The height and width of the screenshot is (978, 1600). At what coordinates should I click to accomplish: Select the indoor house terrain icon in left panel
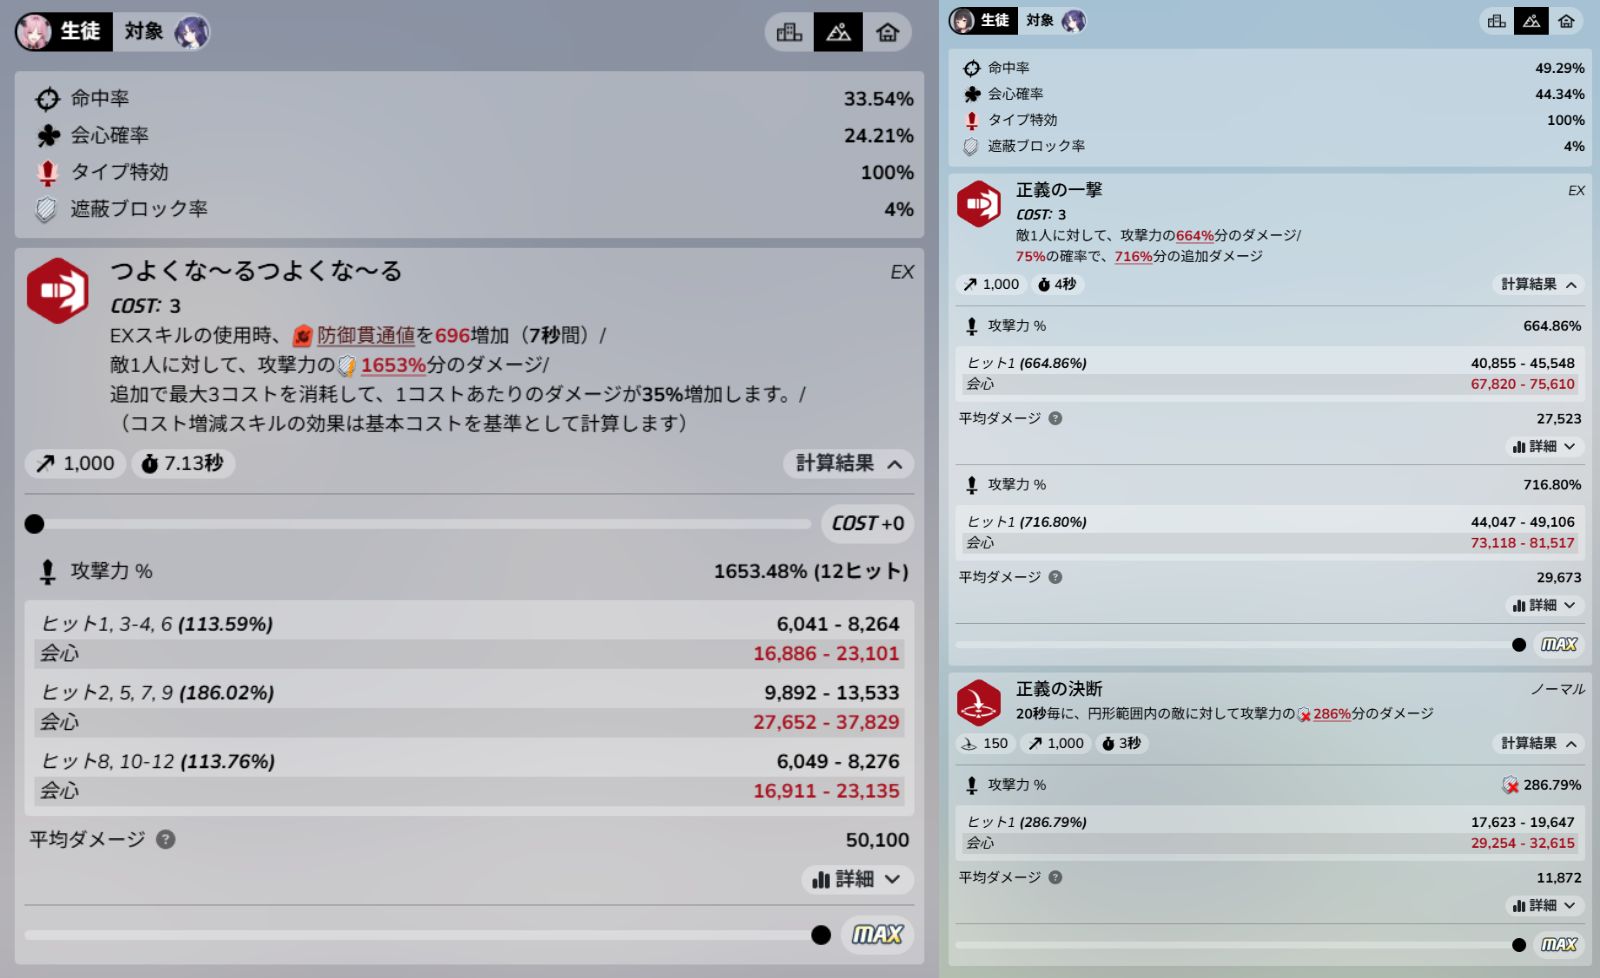pyautogui.click(x=887, y=32)
